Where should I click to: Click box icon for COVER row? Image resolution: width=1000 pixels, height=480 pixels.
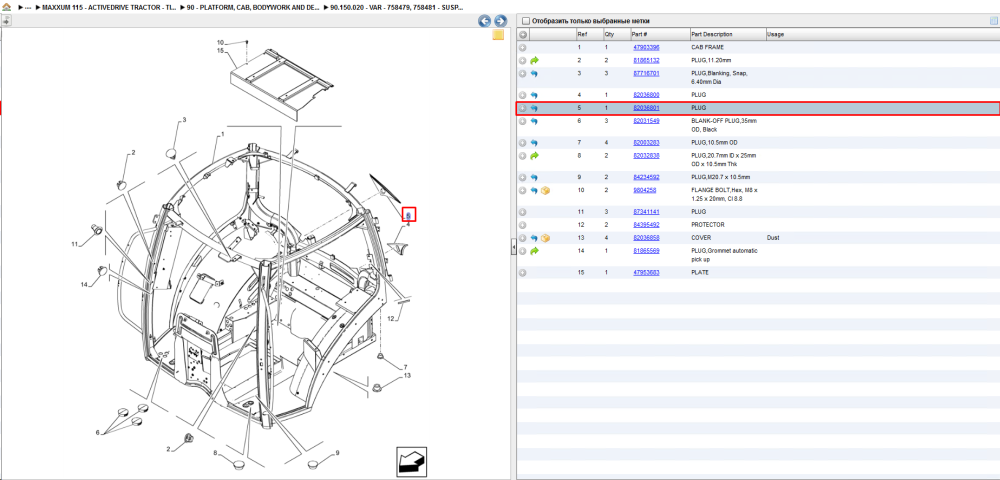coord(545,238)
